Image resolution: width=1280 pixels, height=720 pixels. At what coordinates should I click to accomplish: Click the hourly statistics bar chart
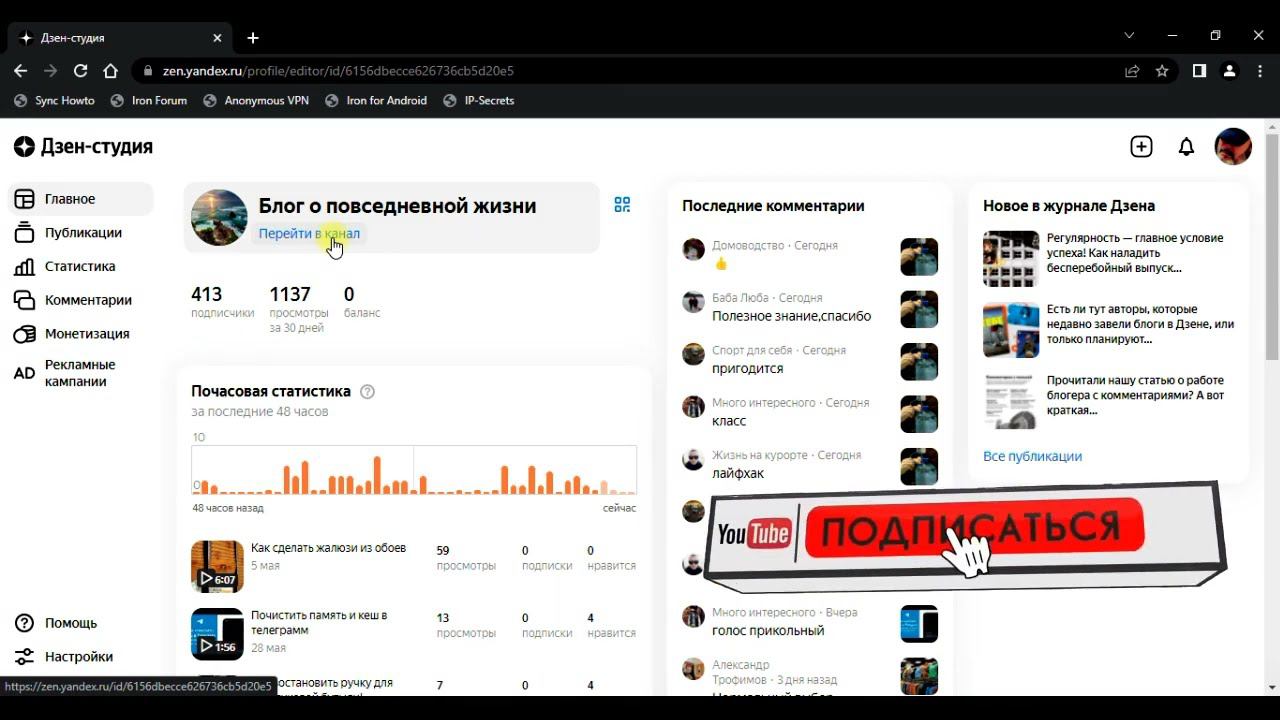coord(414,470)
